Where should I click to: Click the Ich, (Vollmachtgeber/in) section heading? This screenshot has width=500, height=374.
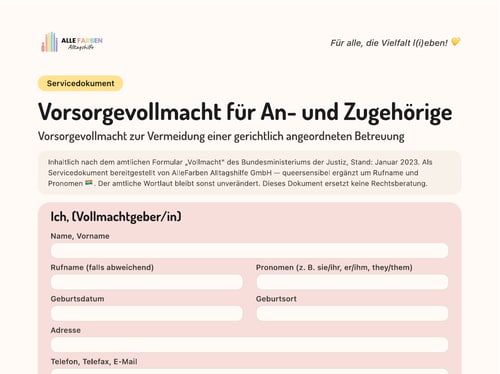tap(116, 217)
